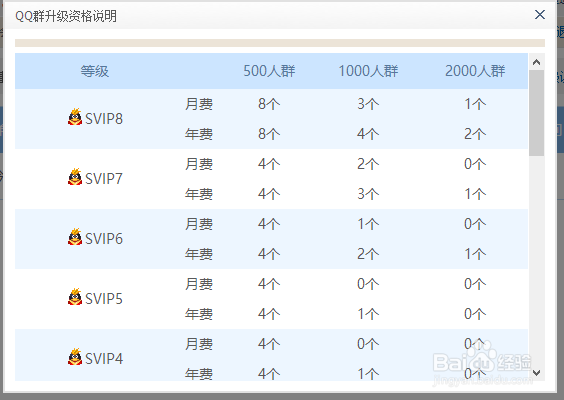Click 年费 in the SVIP7 row

point(199,194)
